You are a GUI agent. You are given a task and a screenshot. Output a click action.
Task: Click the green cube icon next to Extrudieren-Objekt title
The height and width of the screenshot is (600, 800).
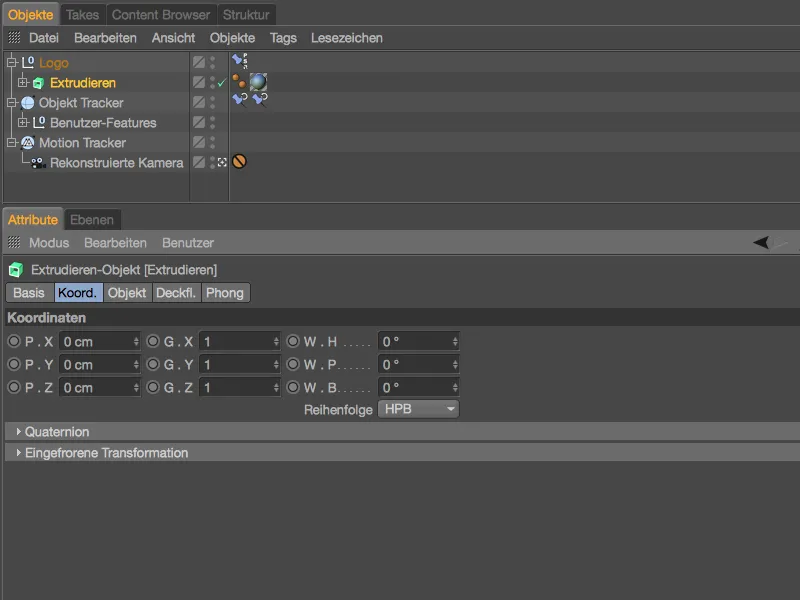point(16,269)
